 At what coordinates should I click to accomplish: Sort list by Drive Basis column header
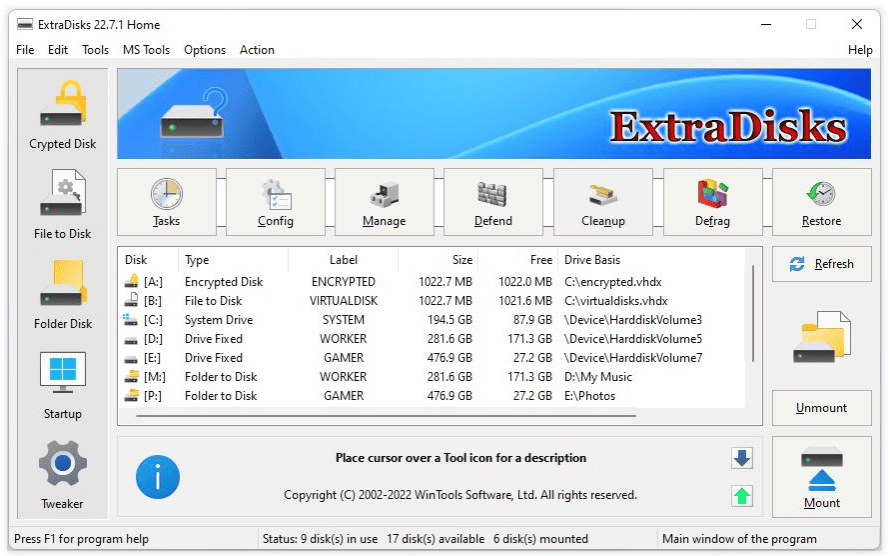tap(592, 260)
